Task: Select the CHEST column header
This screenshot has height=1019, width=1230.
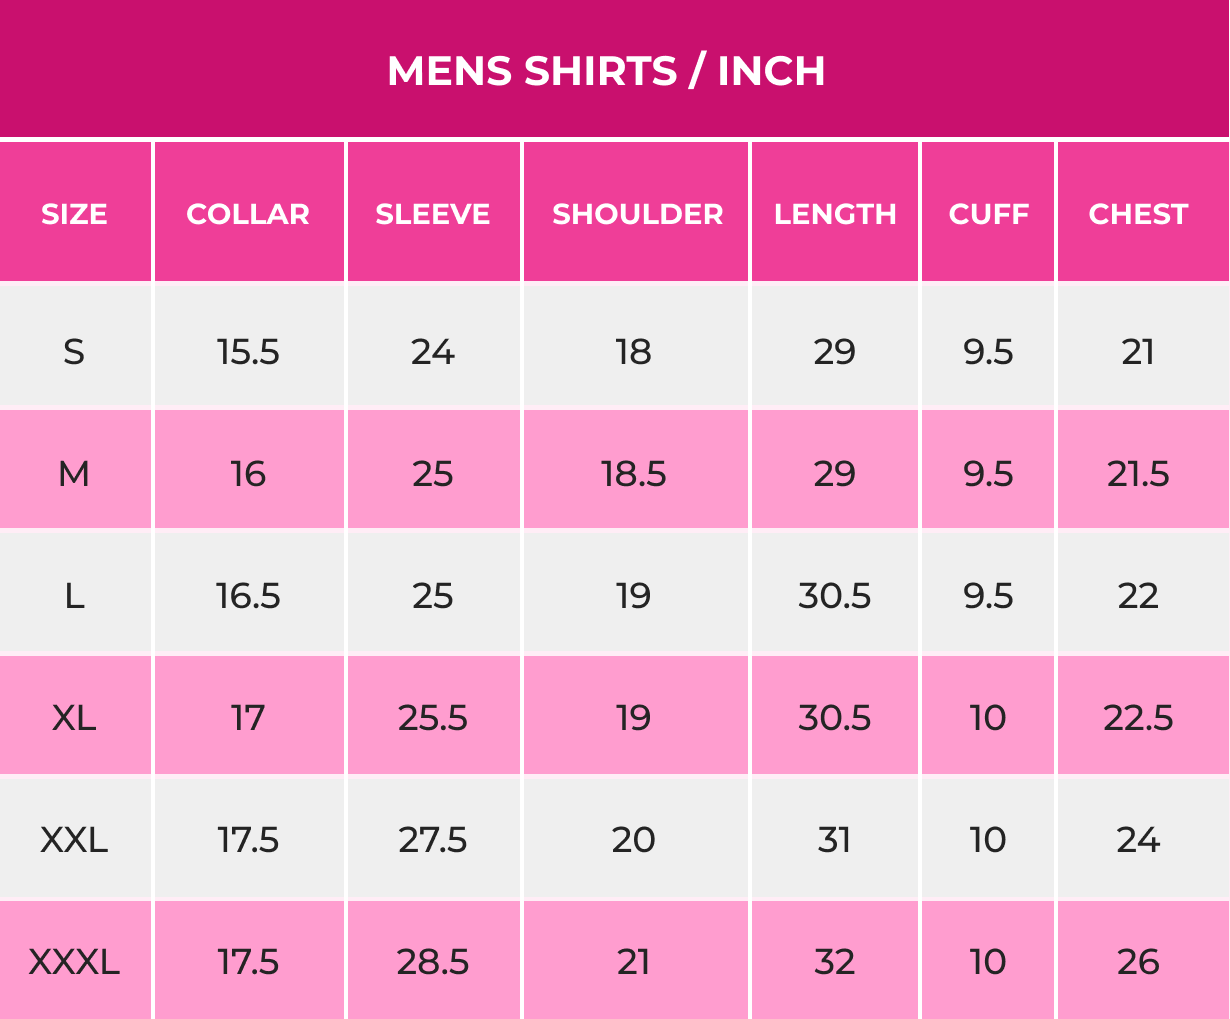Action: click(x=1138, y=214)
